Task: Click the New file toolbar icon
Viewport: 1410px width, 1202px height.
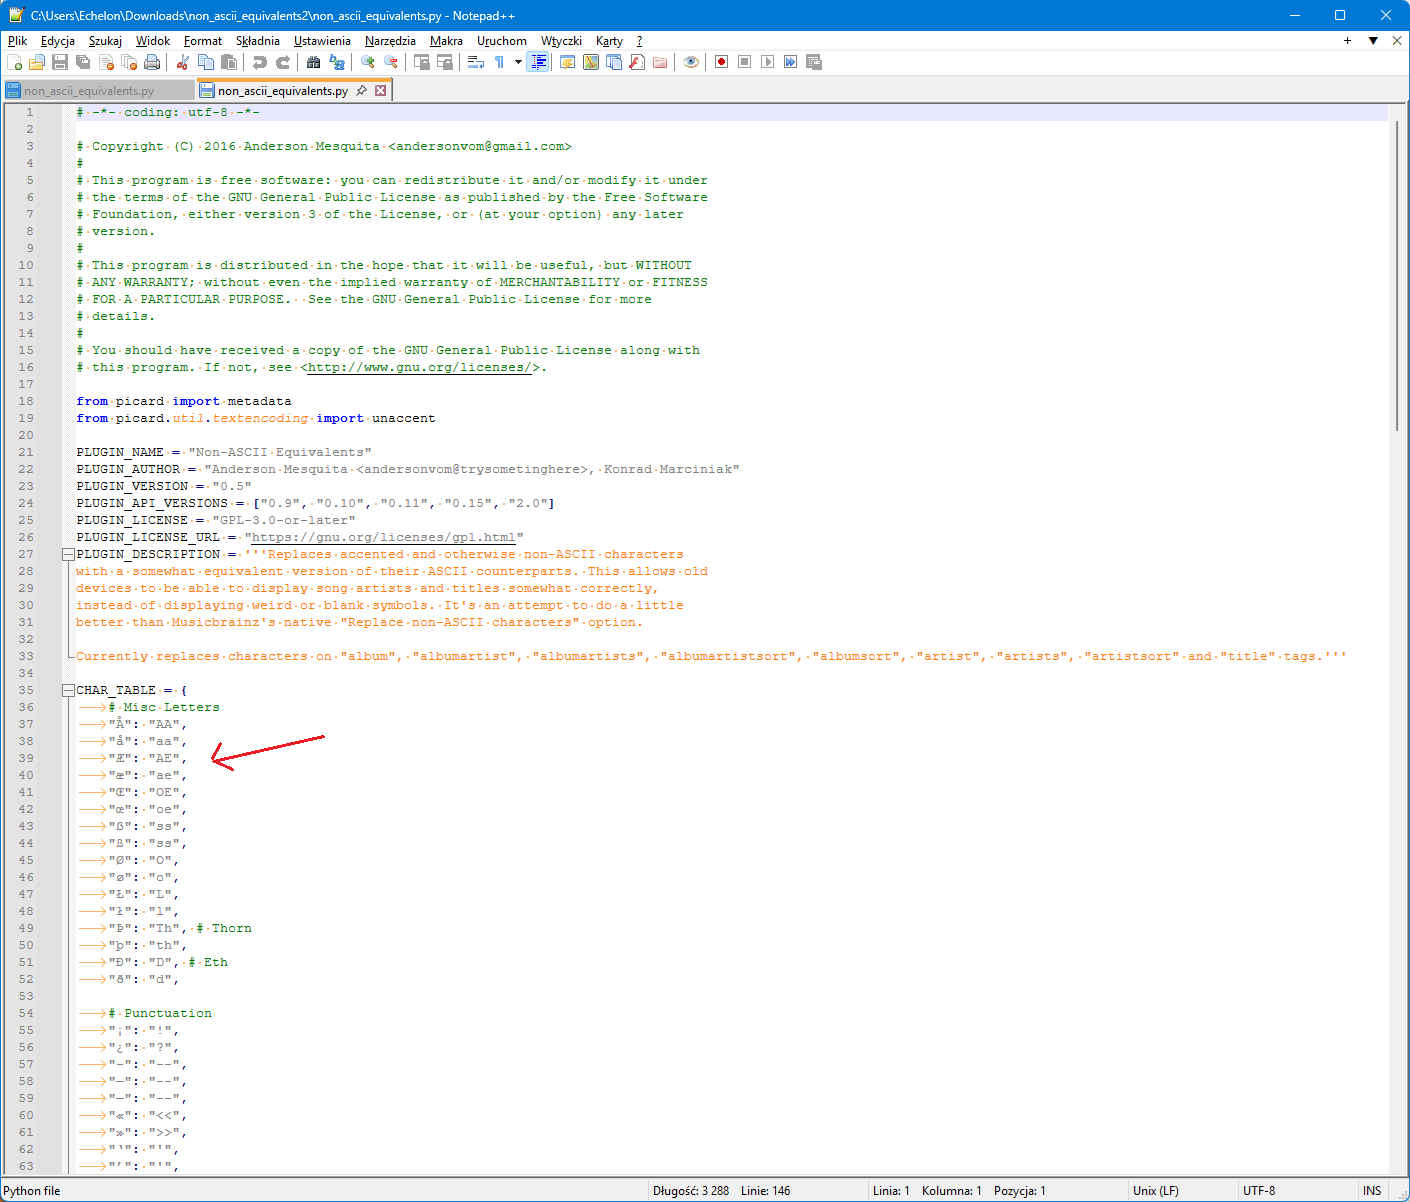Action: pyautogui.click(x=14, y=62)
